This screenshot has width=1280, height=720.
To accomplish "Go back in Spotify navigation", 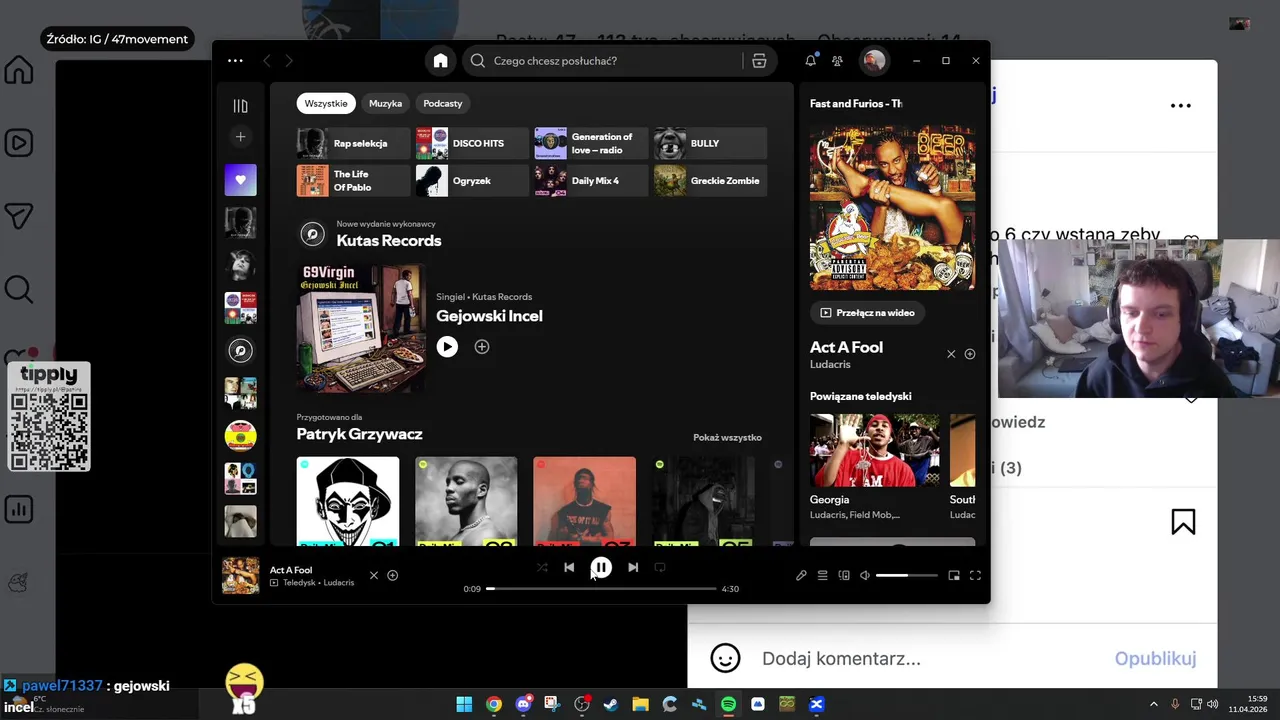I will tap(267, 61).
